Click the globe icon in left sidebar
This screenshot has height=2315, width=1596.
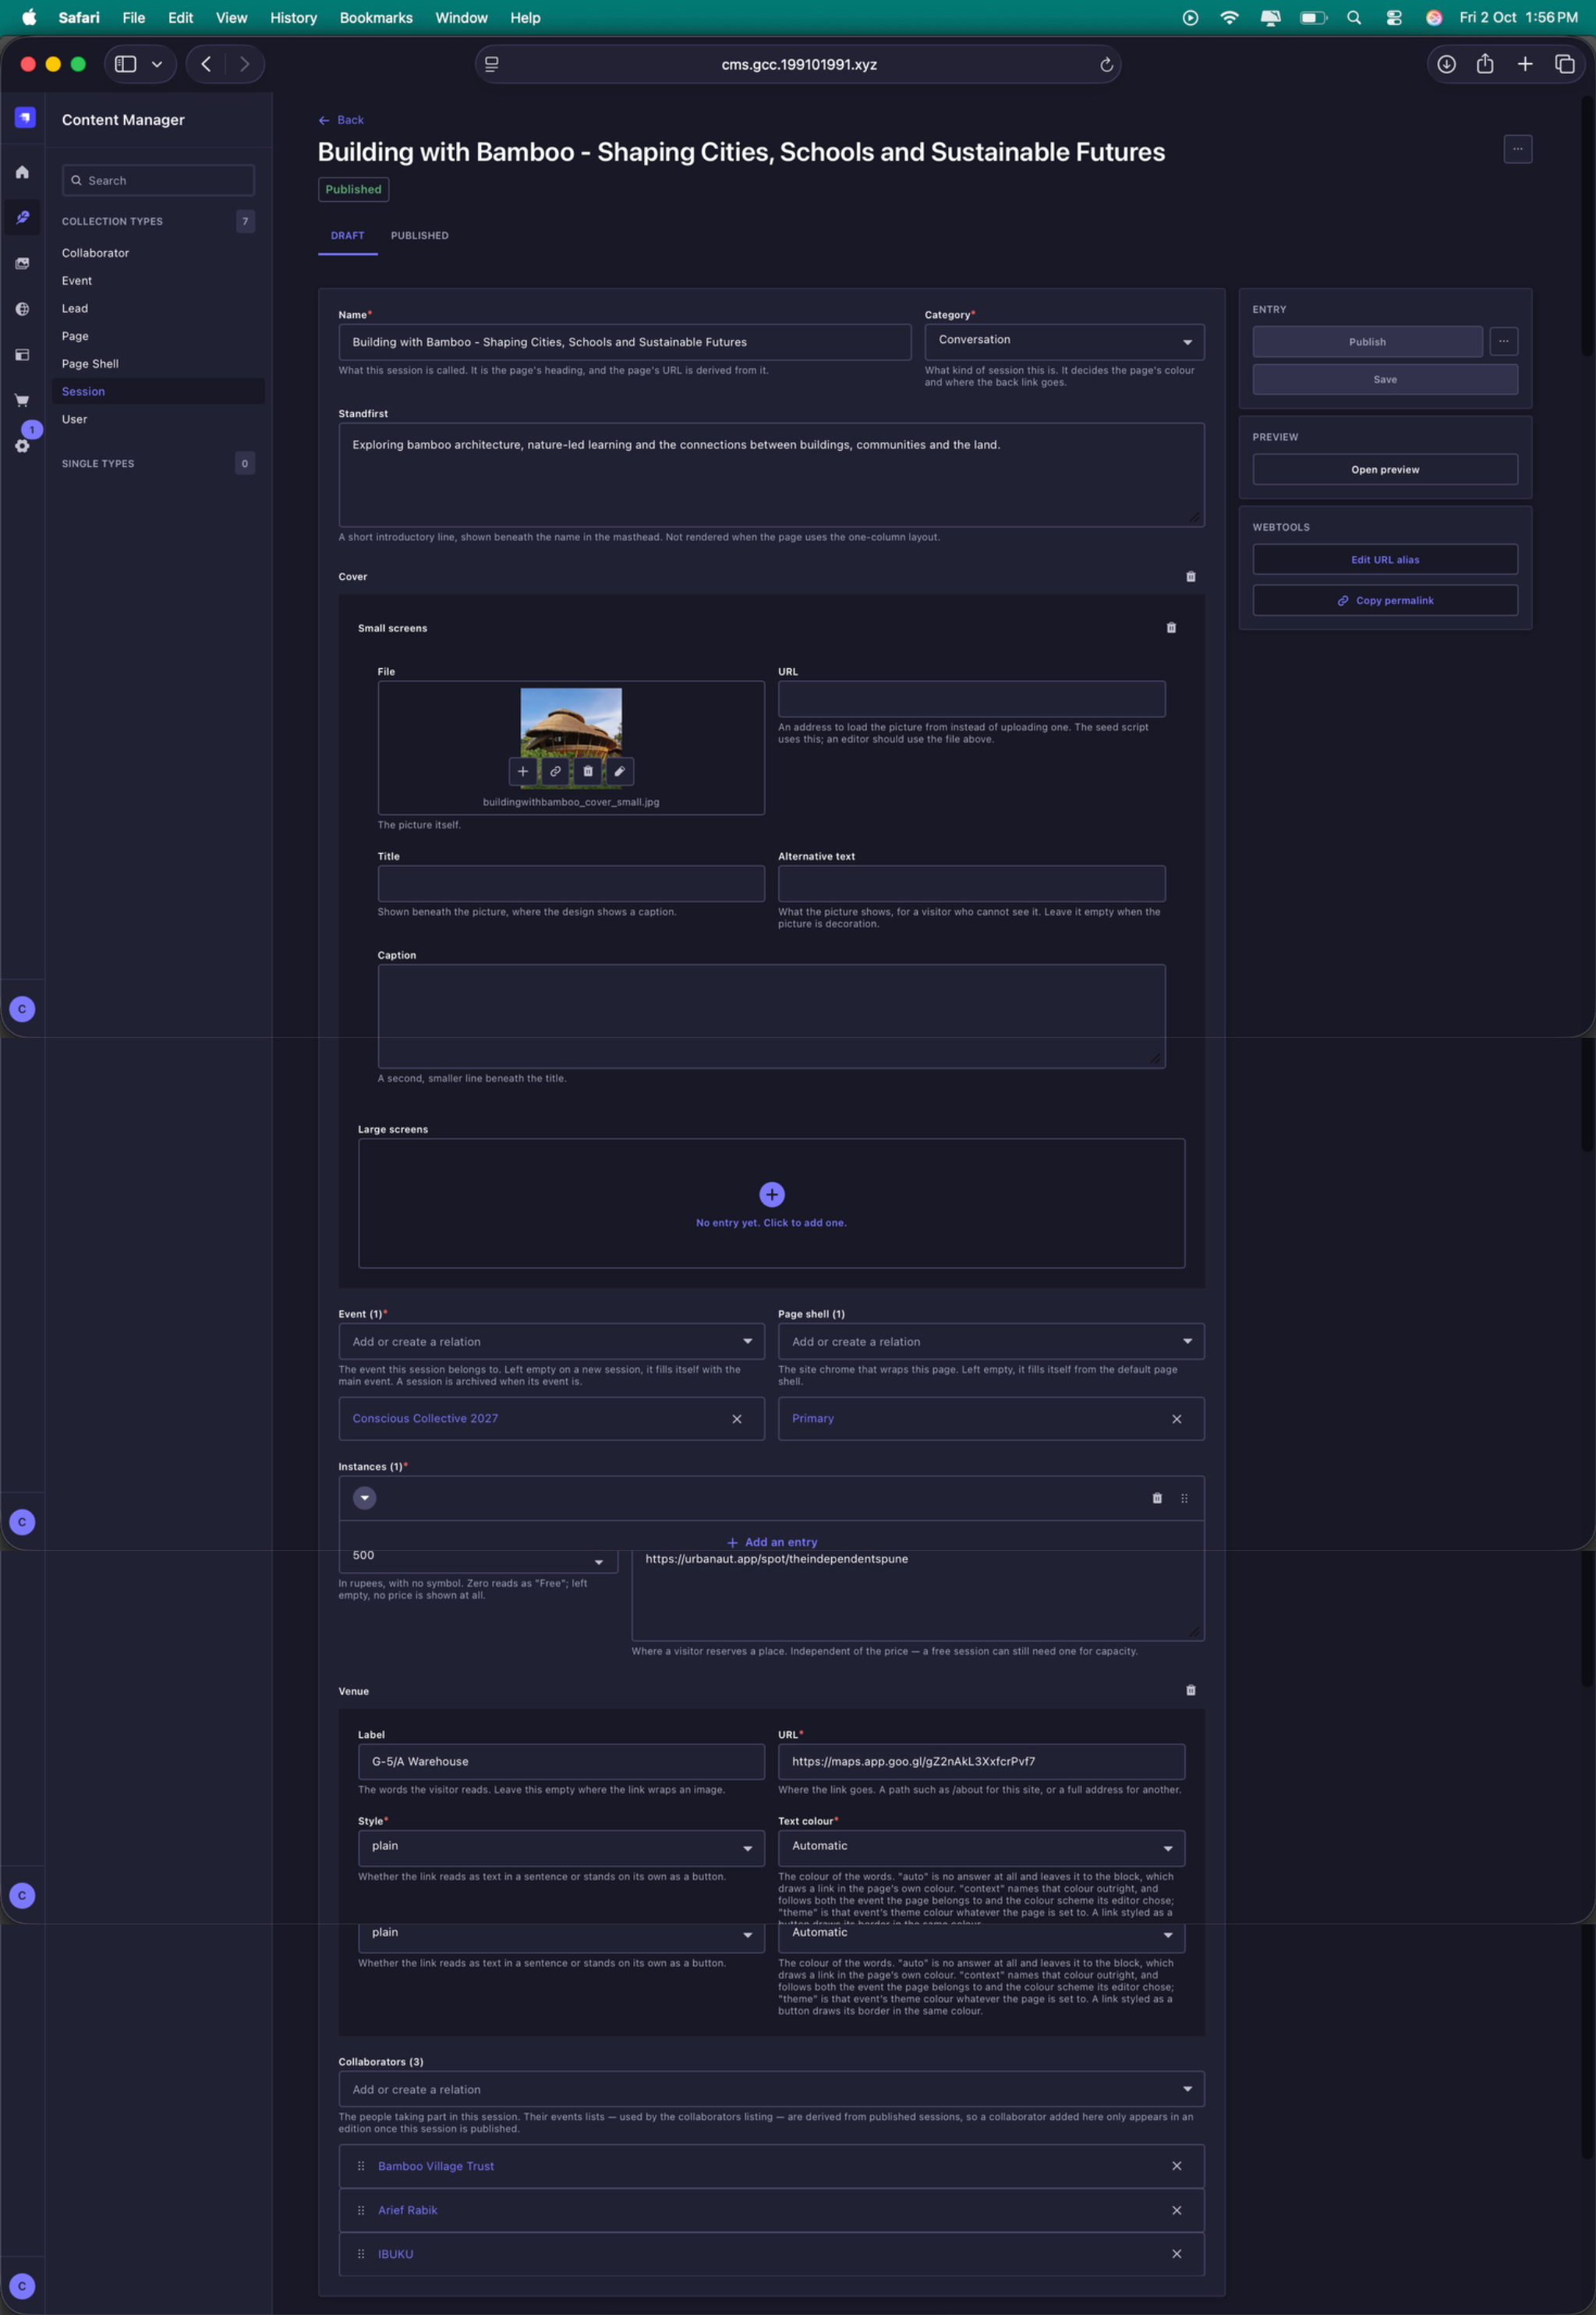click(22, 309)
